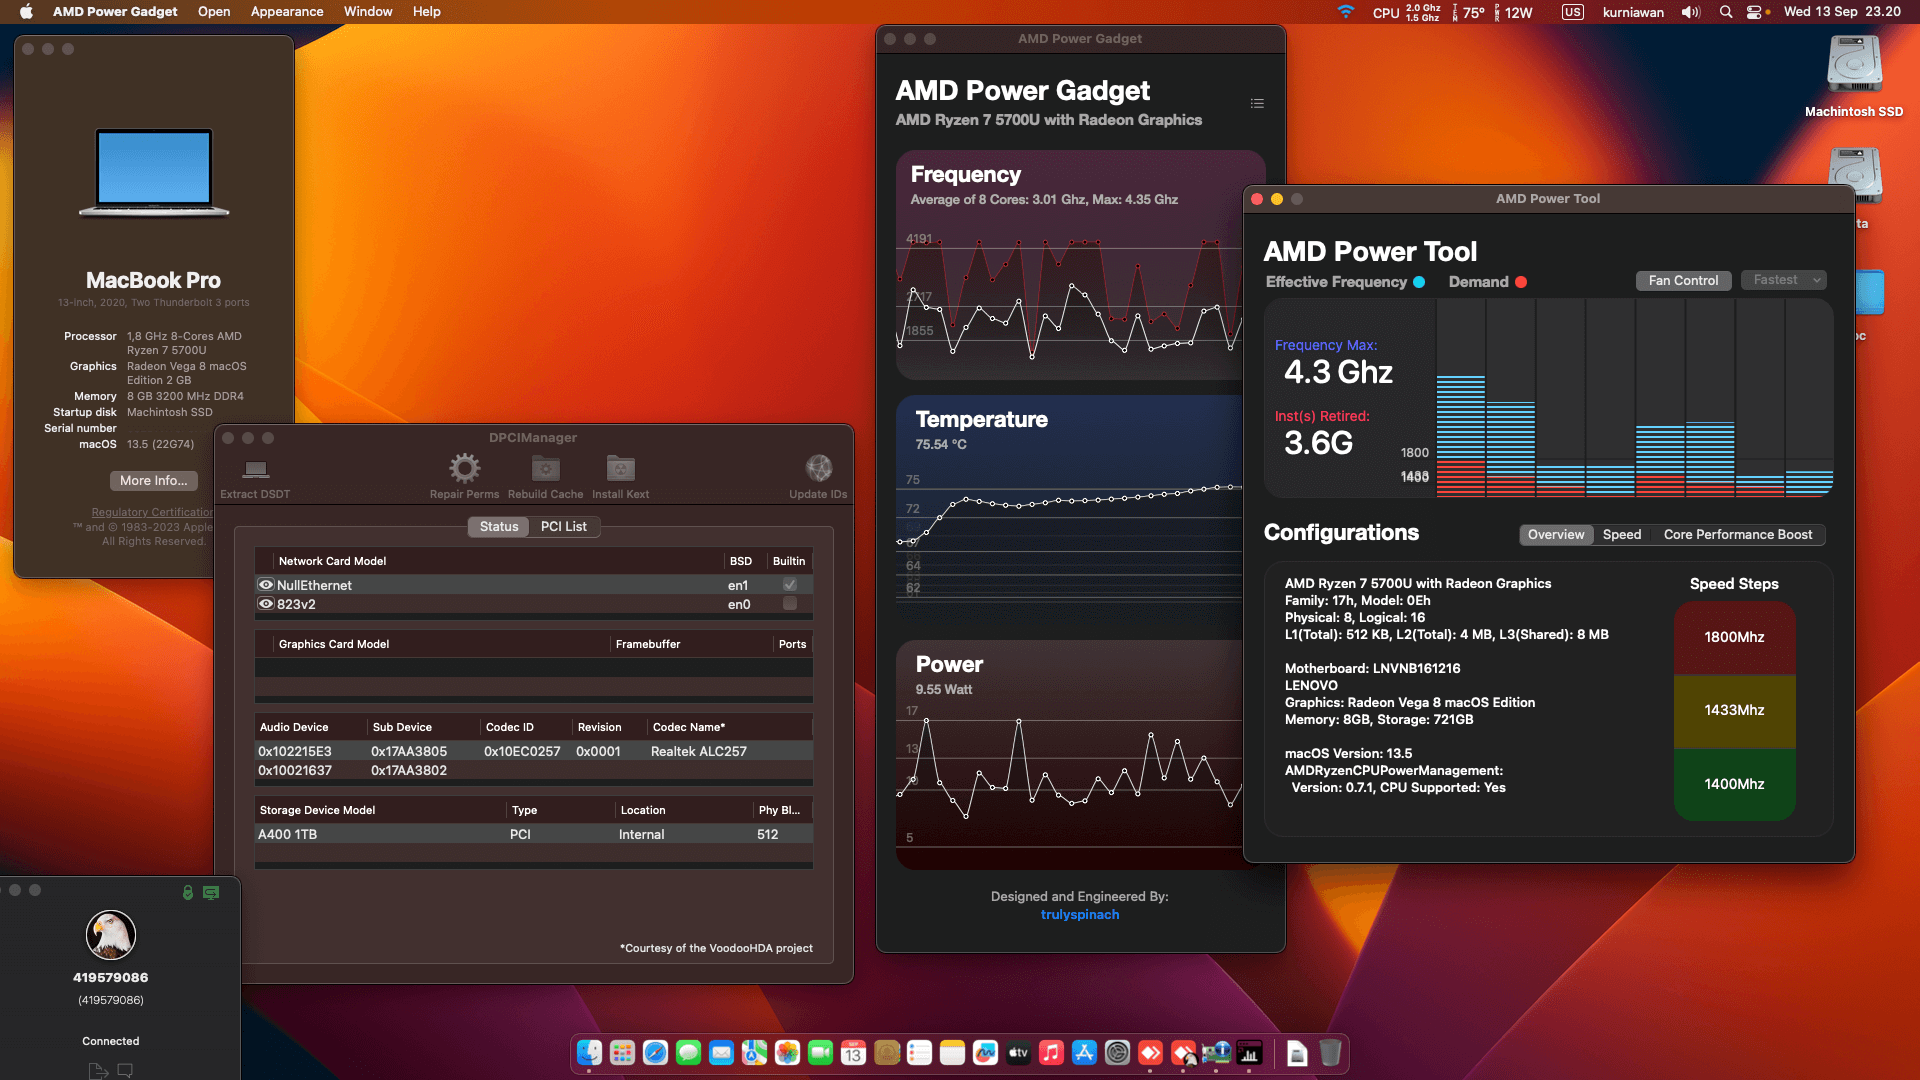Click eagle avatar in AnyDesk window

tap(111, 935)
